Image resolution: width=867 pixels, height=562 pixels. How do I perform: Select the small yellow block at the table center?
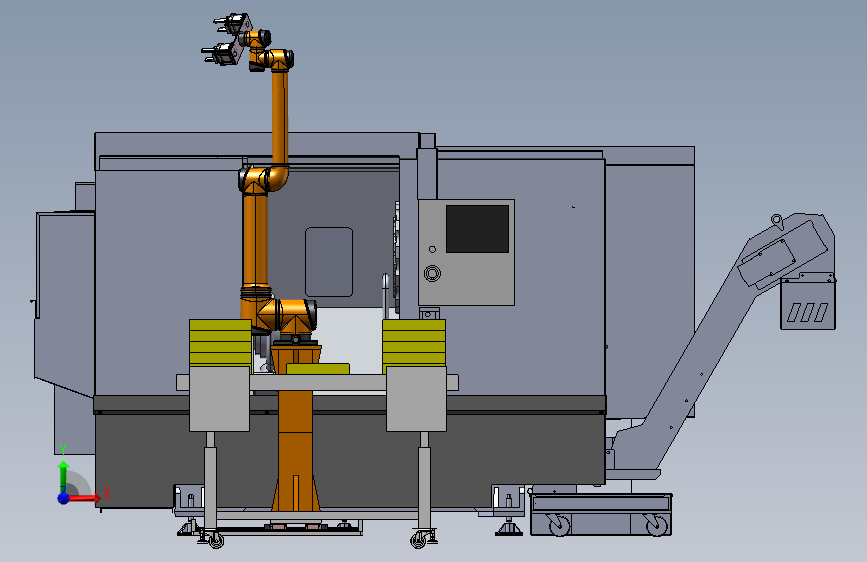click(x=317, y=369)
